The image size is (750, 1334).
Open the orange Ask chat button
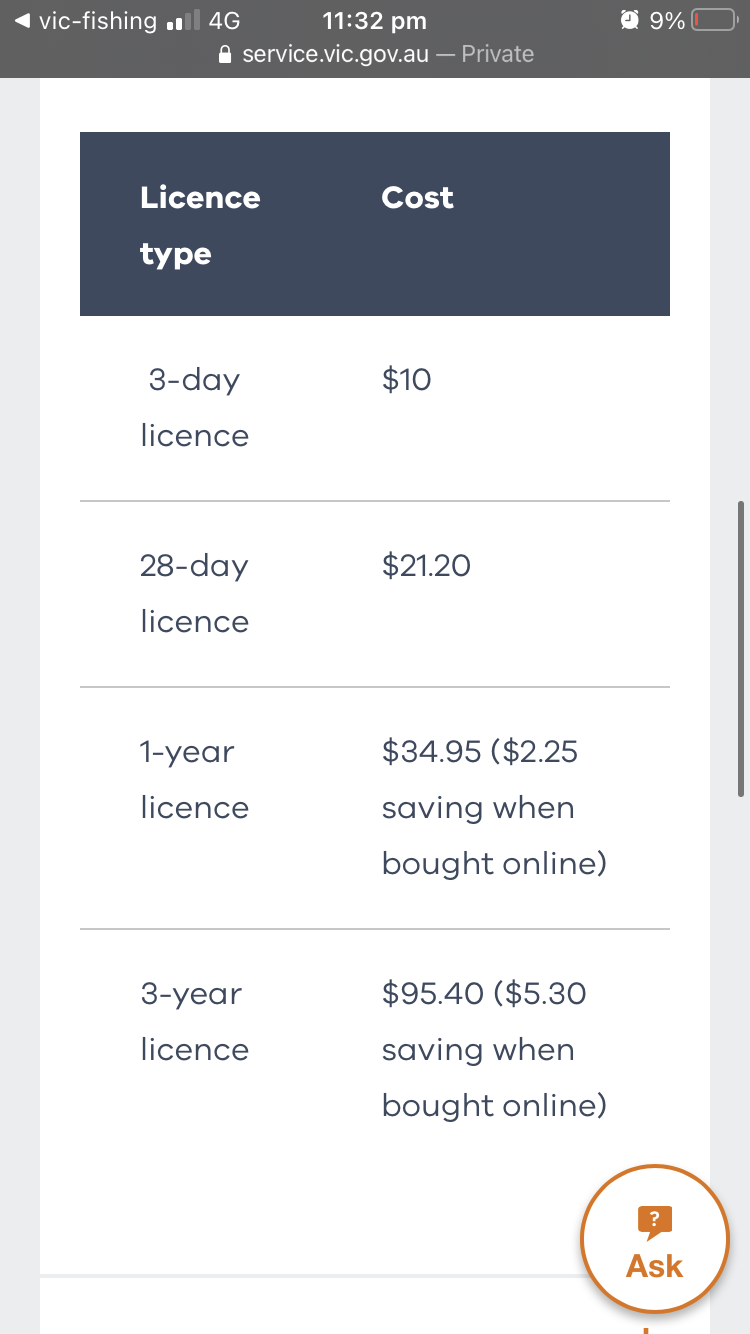[654, 1239]
